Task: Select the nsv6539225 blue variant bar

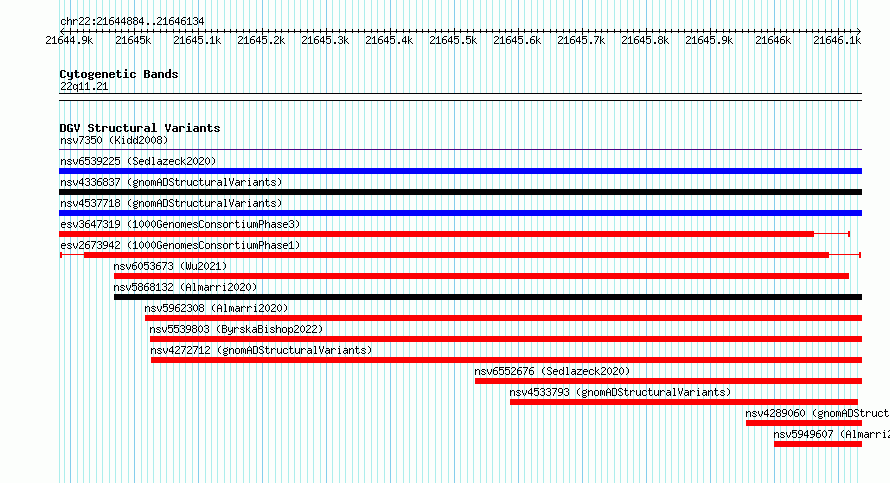Action: tap(460, 171)
